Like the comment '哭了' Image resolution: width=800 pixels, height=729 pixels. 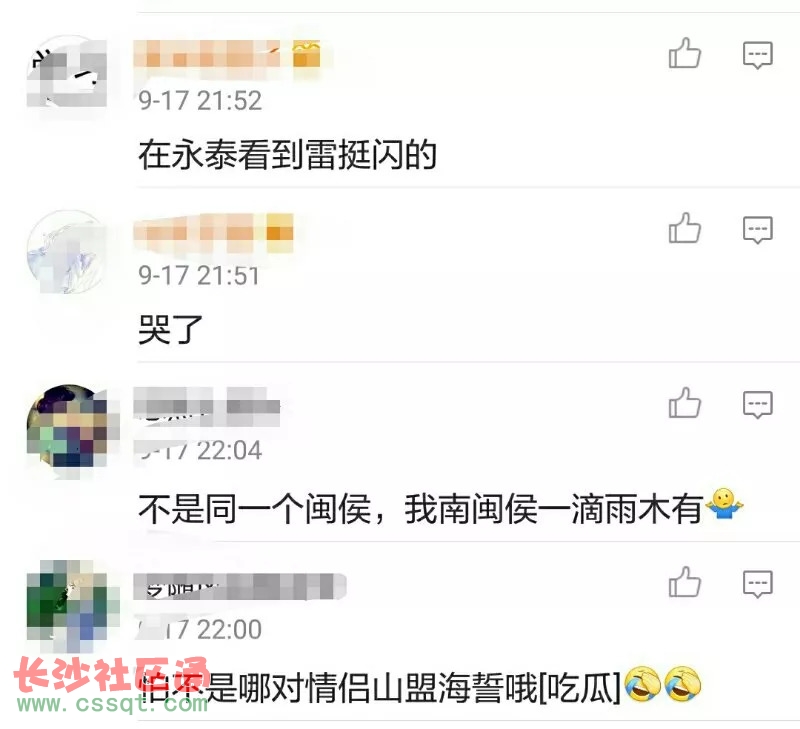[x=685, y=228]
